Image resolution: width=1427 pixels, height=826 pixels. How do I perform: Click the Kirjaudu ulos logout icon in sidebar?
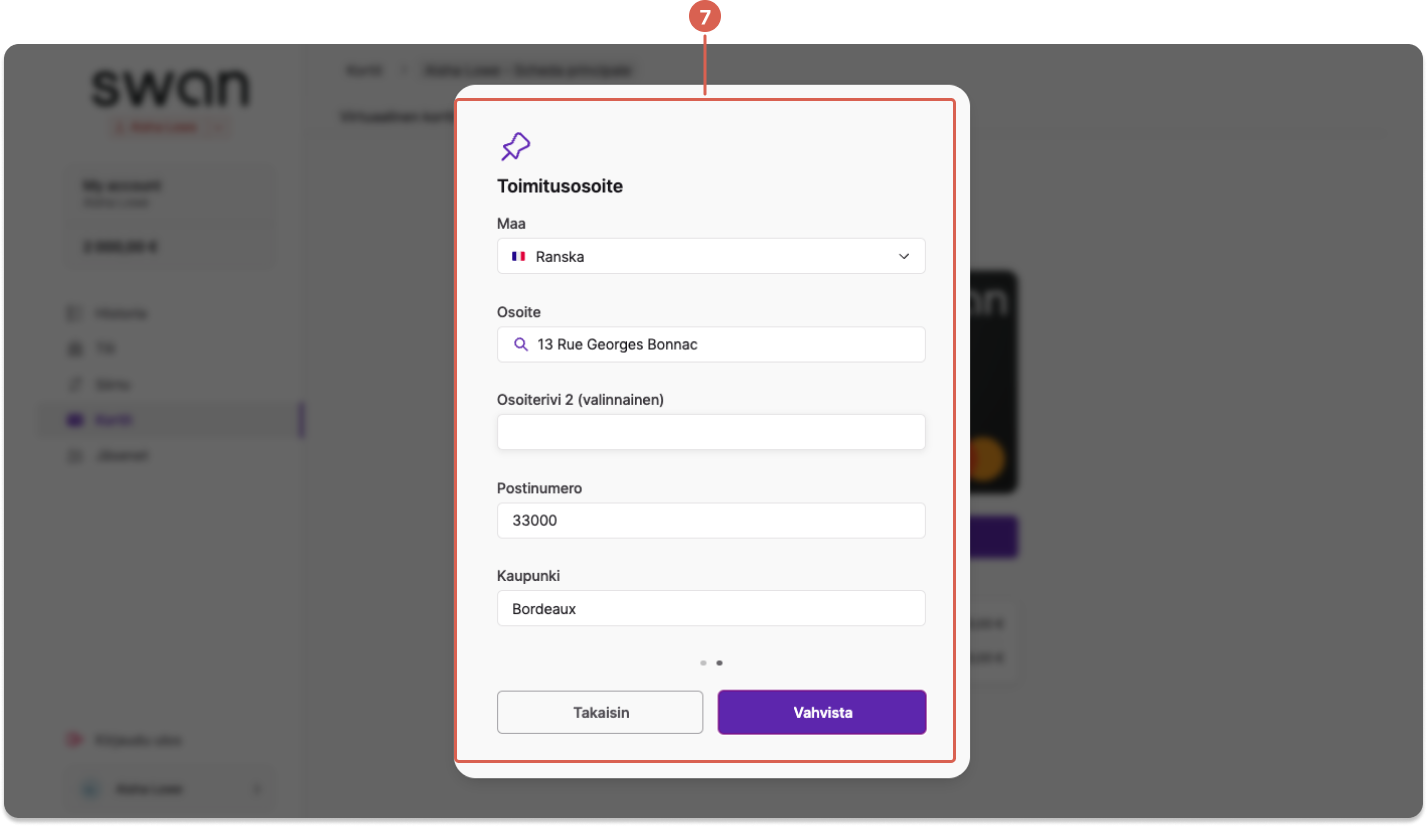74,740
